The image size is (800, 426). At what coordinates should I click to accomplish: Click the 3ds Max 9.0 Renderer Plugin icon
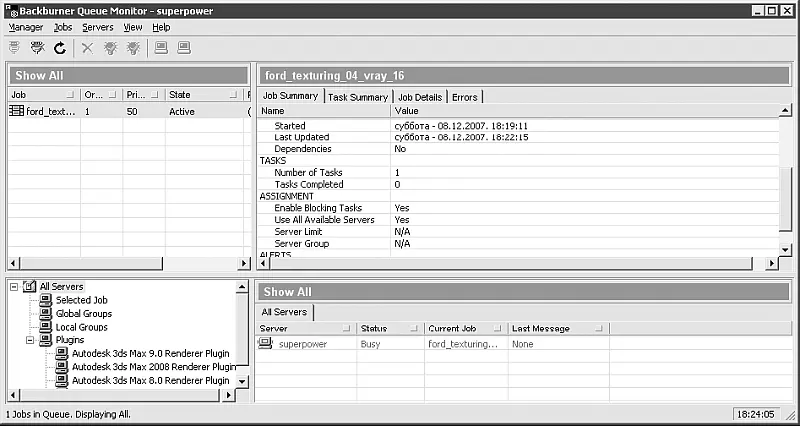(x=62, y=353)
